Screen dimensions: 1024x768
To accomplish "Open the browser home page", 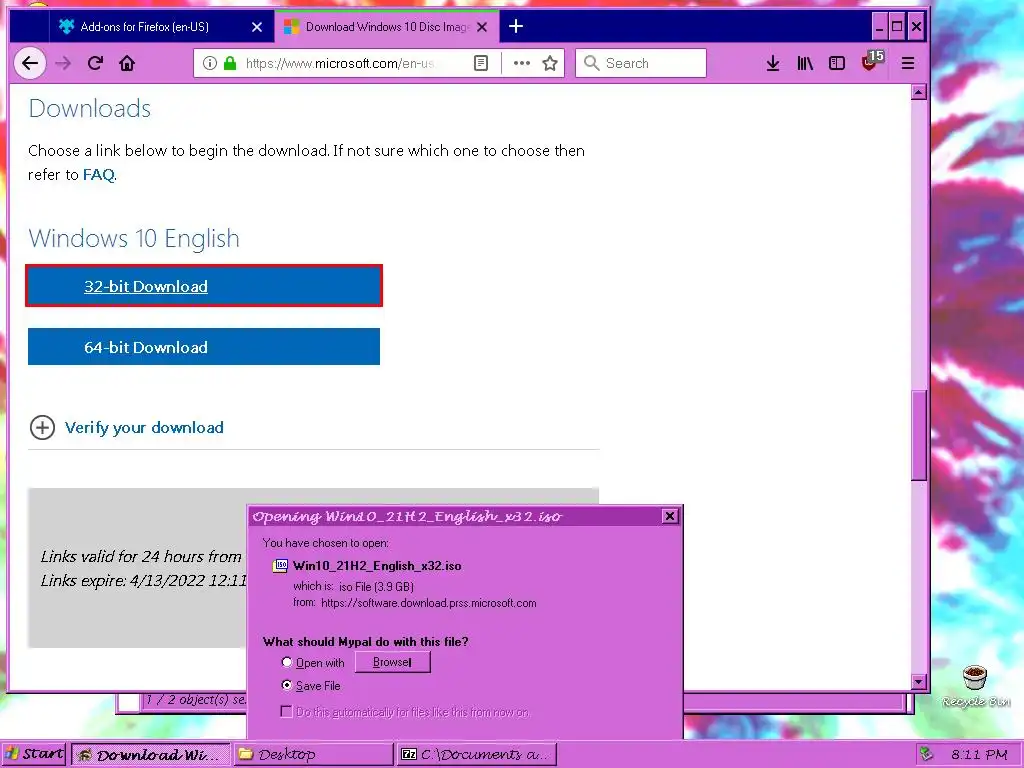I will tap(127, 63).
